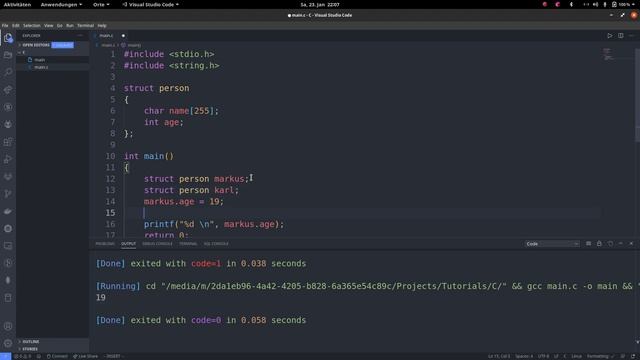The image size is (640, 360).
Task: Open the output log in editor icon
Action: click(610, 244)
